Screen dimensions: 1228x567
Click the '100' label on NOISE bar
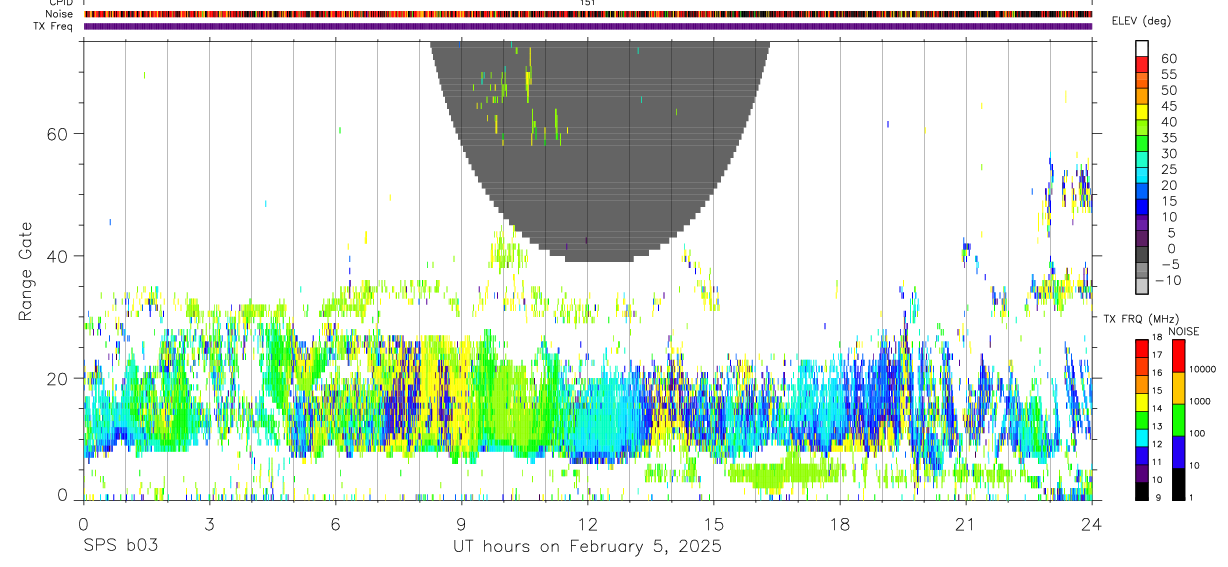click(x=1196, y=433)
